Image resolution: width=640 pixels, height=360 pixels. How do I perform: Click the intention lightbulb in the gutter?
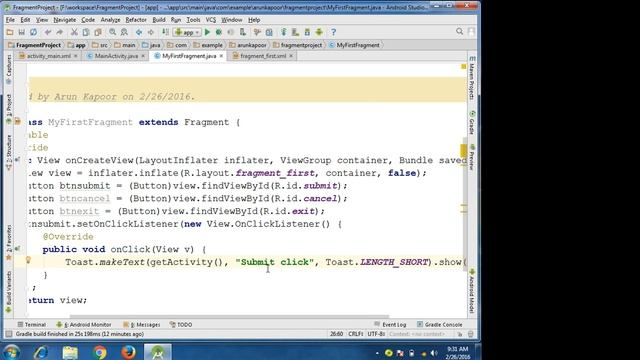(x=28, y=260)
